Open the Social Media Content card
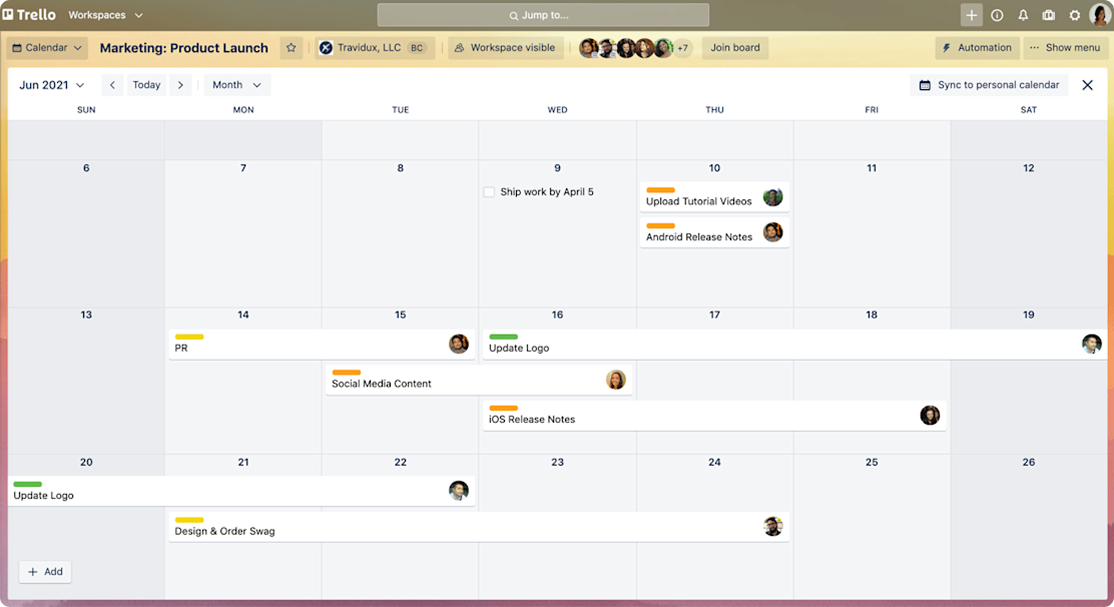Image resolution: width=1114 pixels, height=607 pixels. [x=479, y=380]
